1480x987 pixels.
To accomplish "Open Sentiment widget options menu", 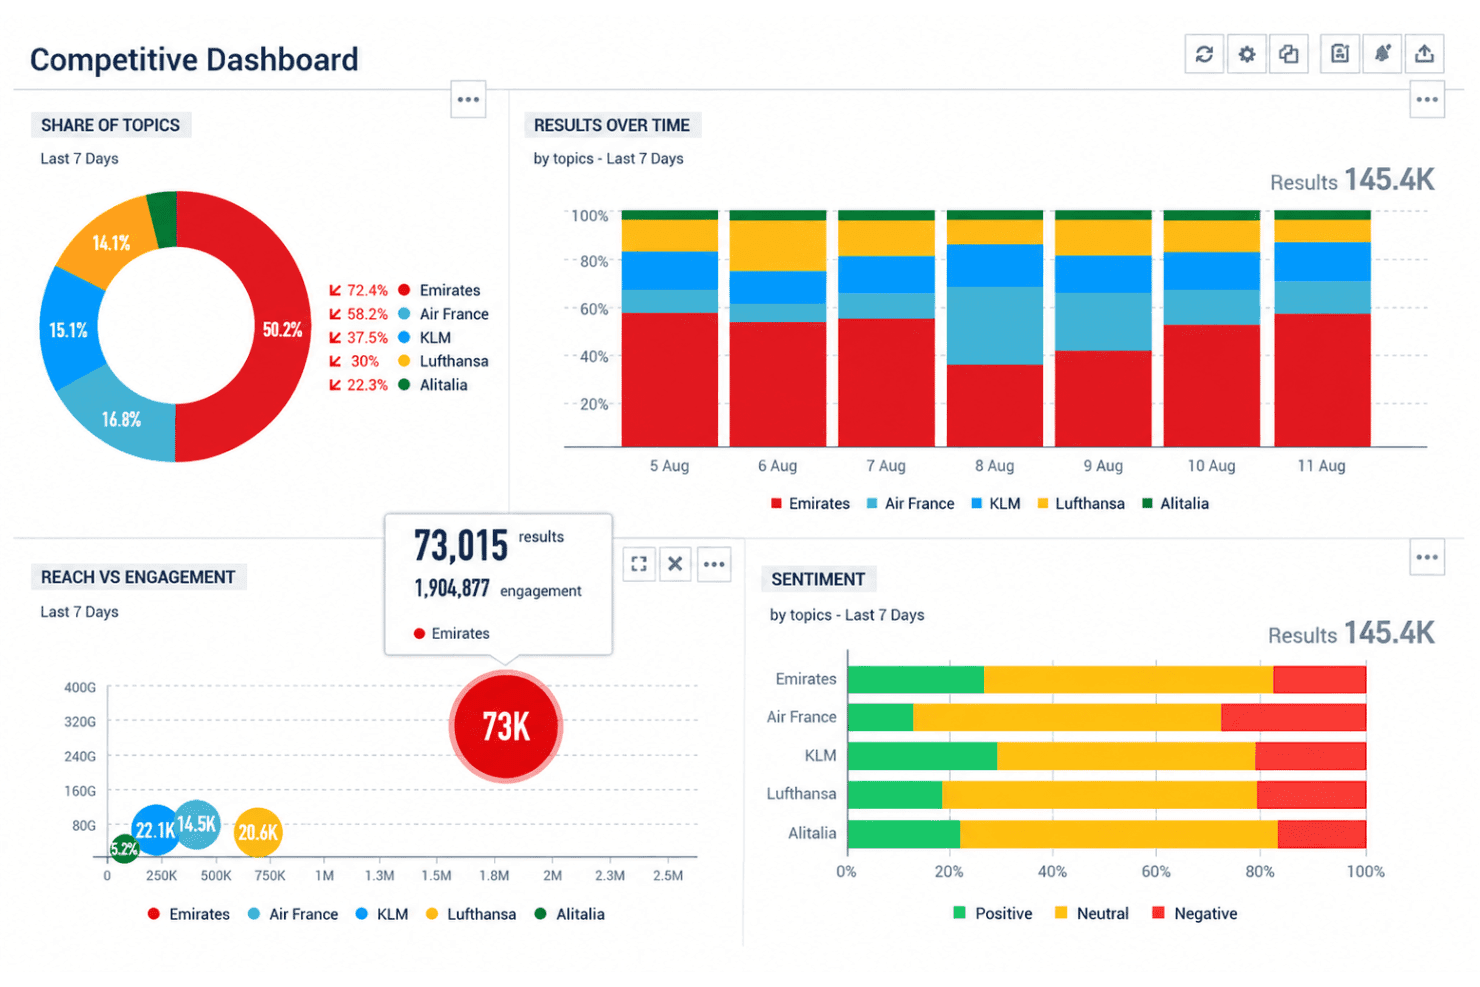I will [1427, 557].
